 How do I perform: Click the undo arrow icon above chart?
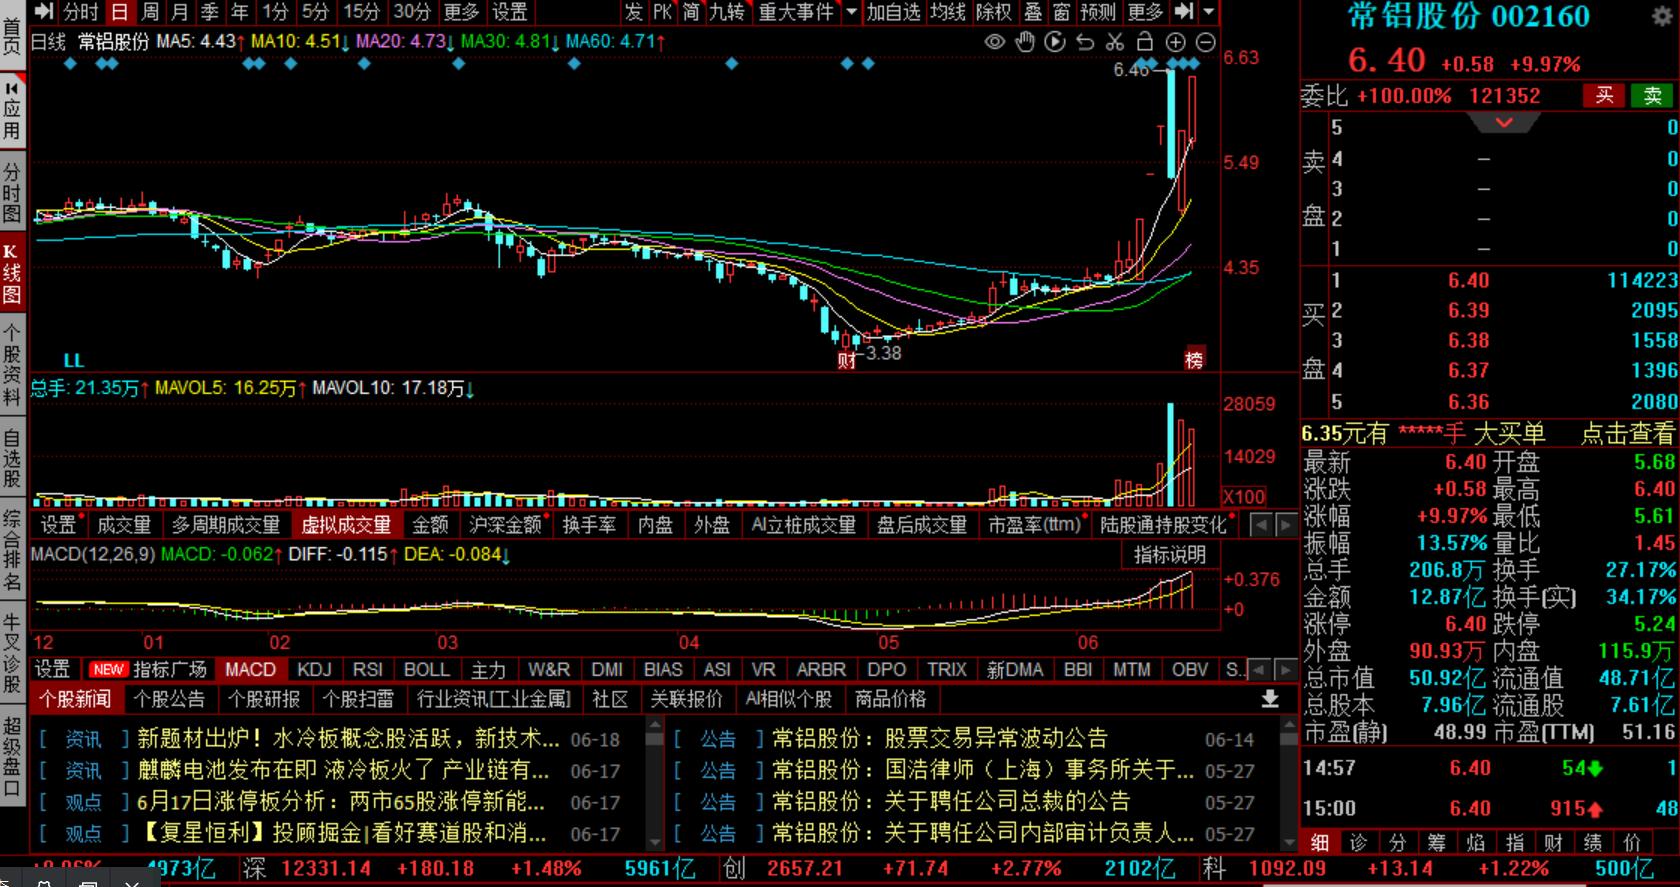(1085, 42)
